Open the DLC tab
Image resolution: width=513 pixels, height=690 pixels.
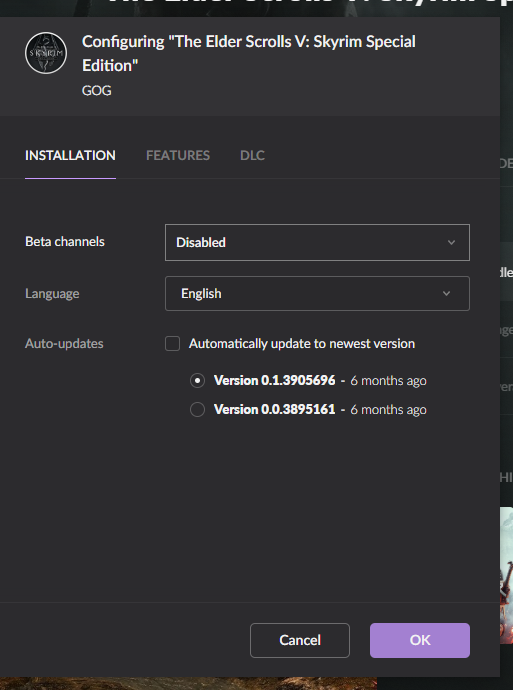[252, 155]
